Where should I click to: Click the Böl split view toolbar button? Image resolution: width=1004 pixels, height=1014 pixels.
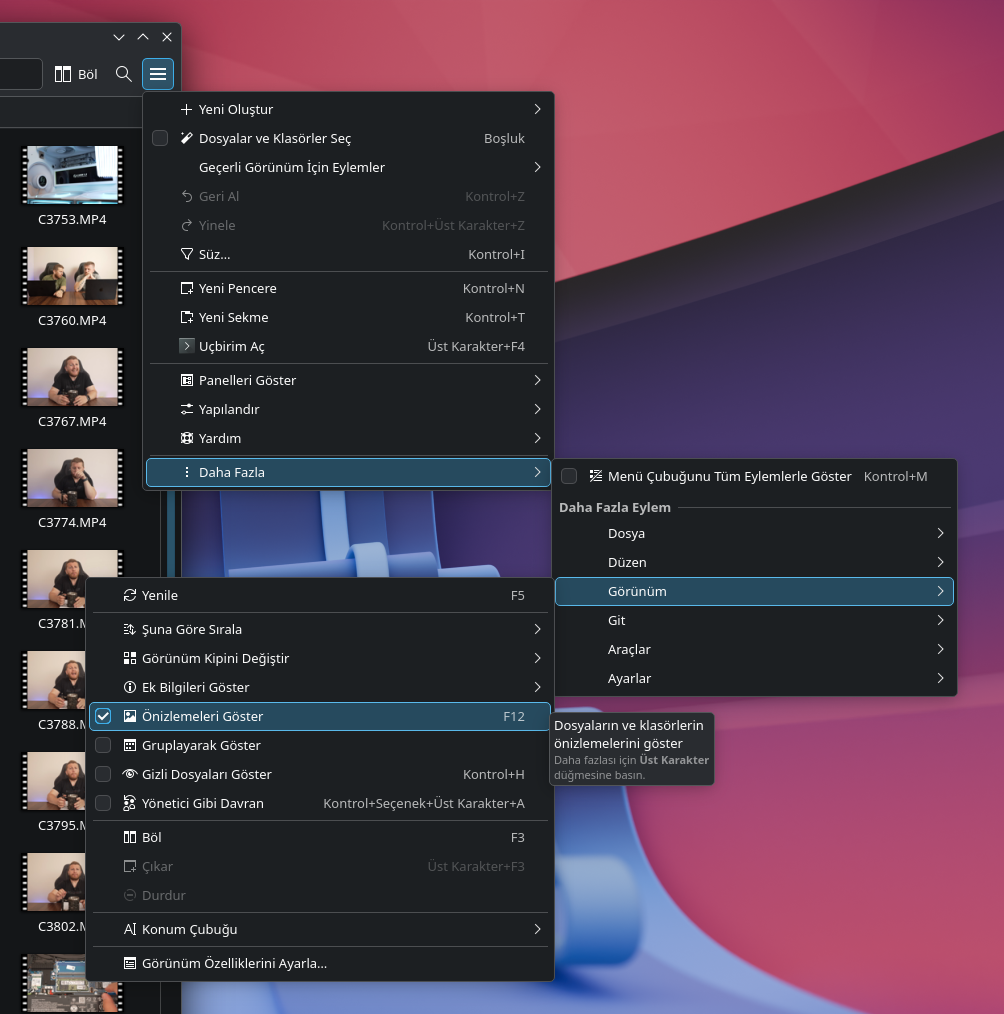click(x=76, y=74)
